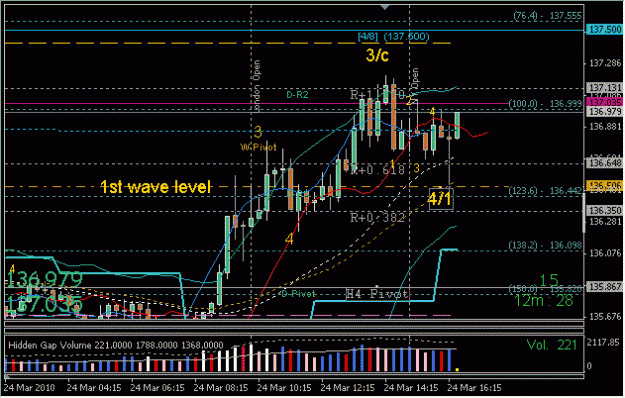Click the green 12m : 28 candle timer
Viewport: 625px width, 398px height.
544,301
